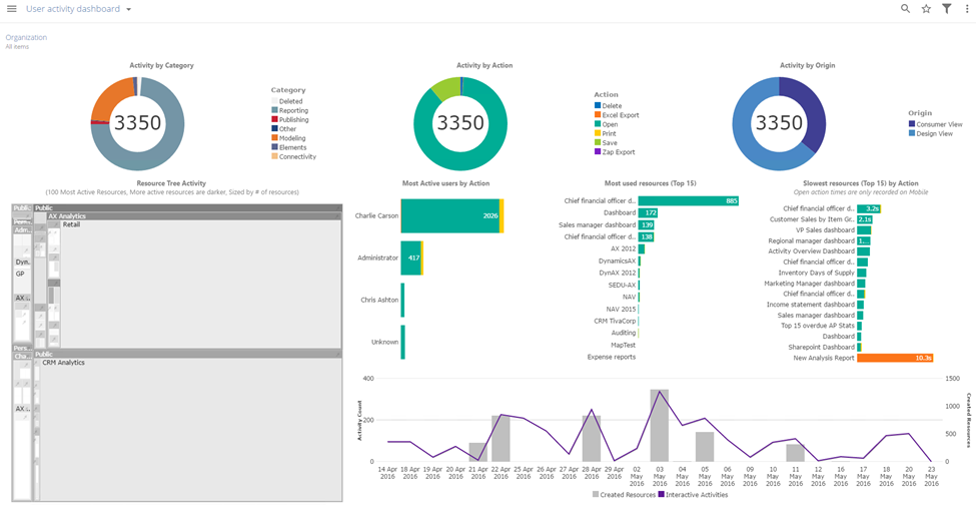Click Customer Sales by Item Gr.. bar
976x512 pixels.
pos(865,220)
